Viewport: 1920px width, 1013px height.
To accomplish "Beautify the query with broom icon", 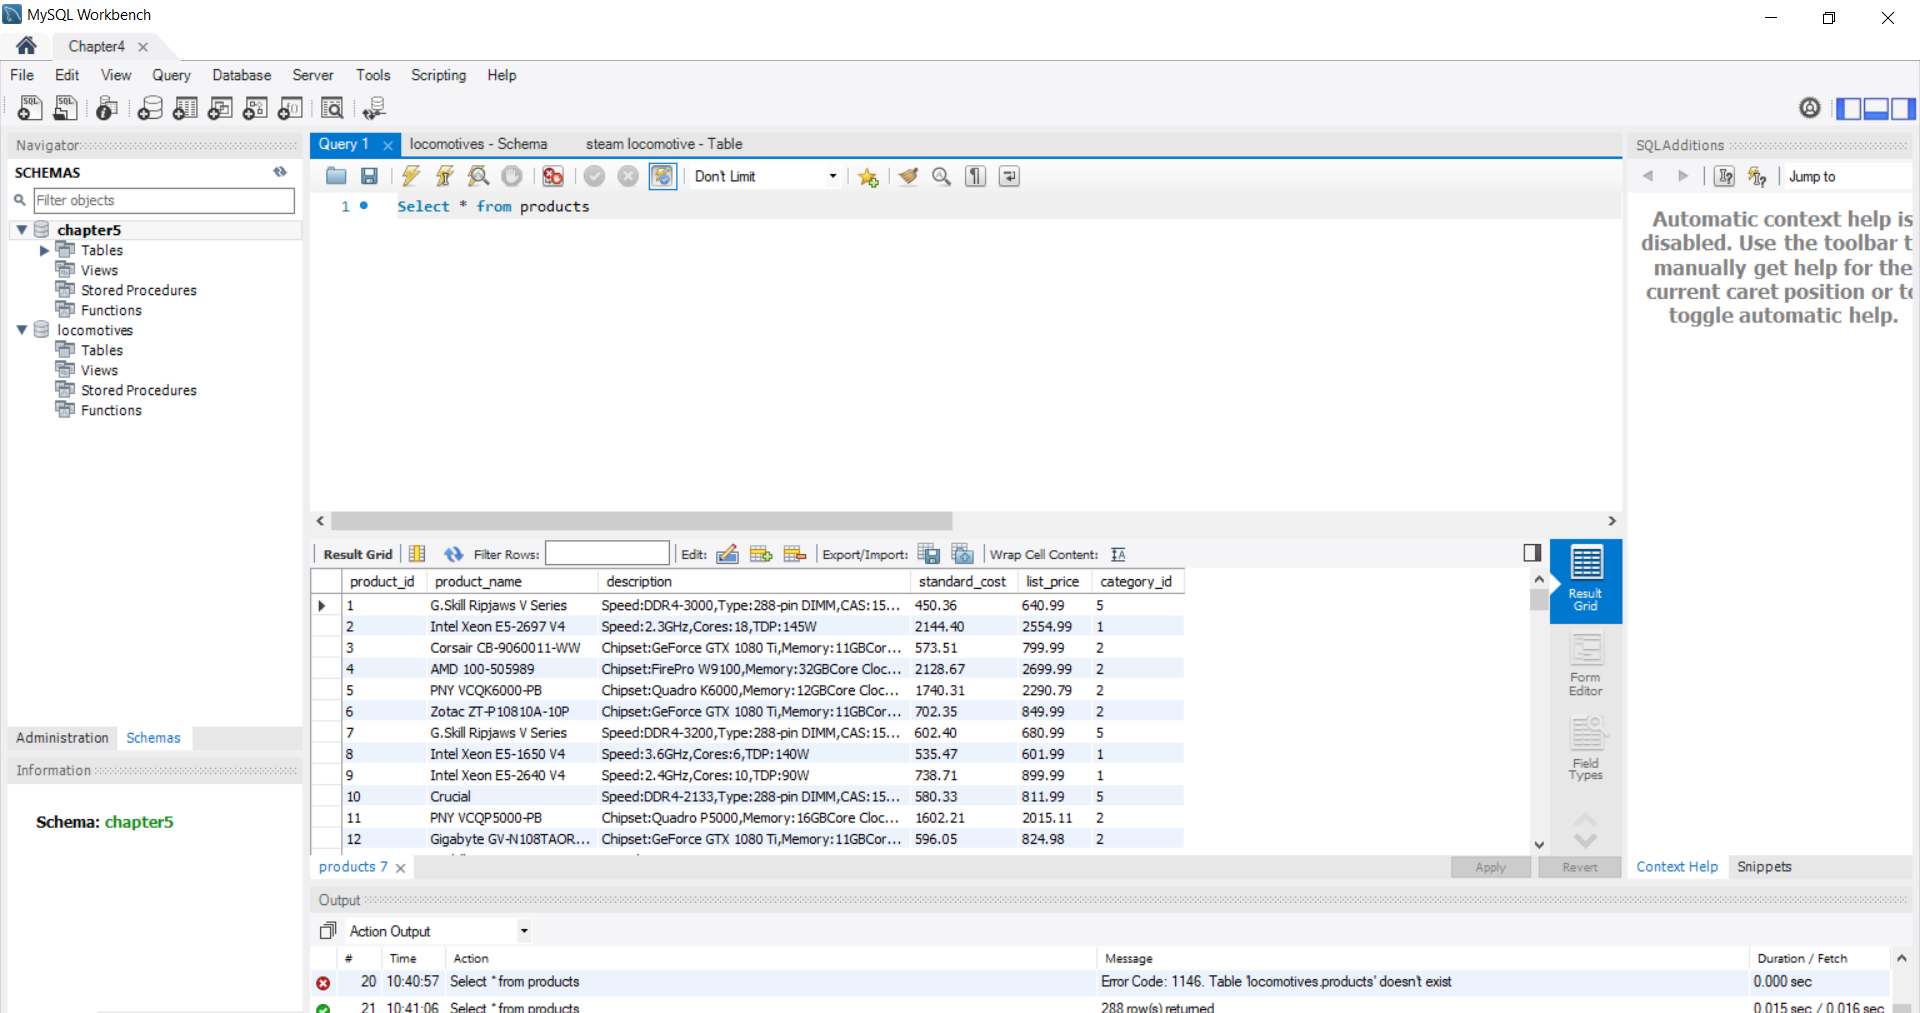I will click(908, 176).
